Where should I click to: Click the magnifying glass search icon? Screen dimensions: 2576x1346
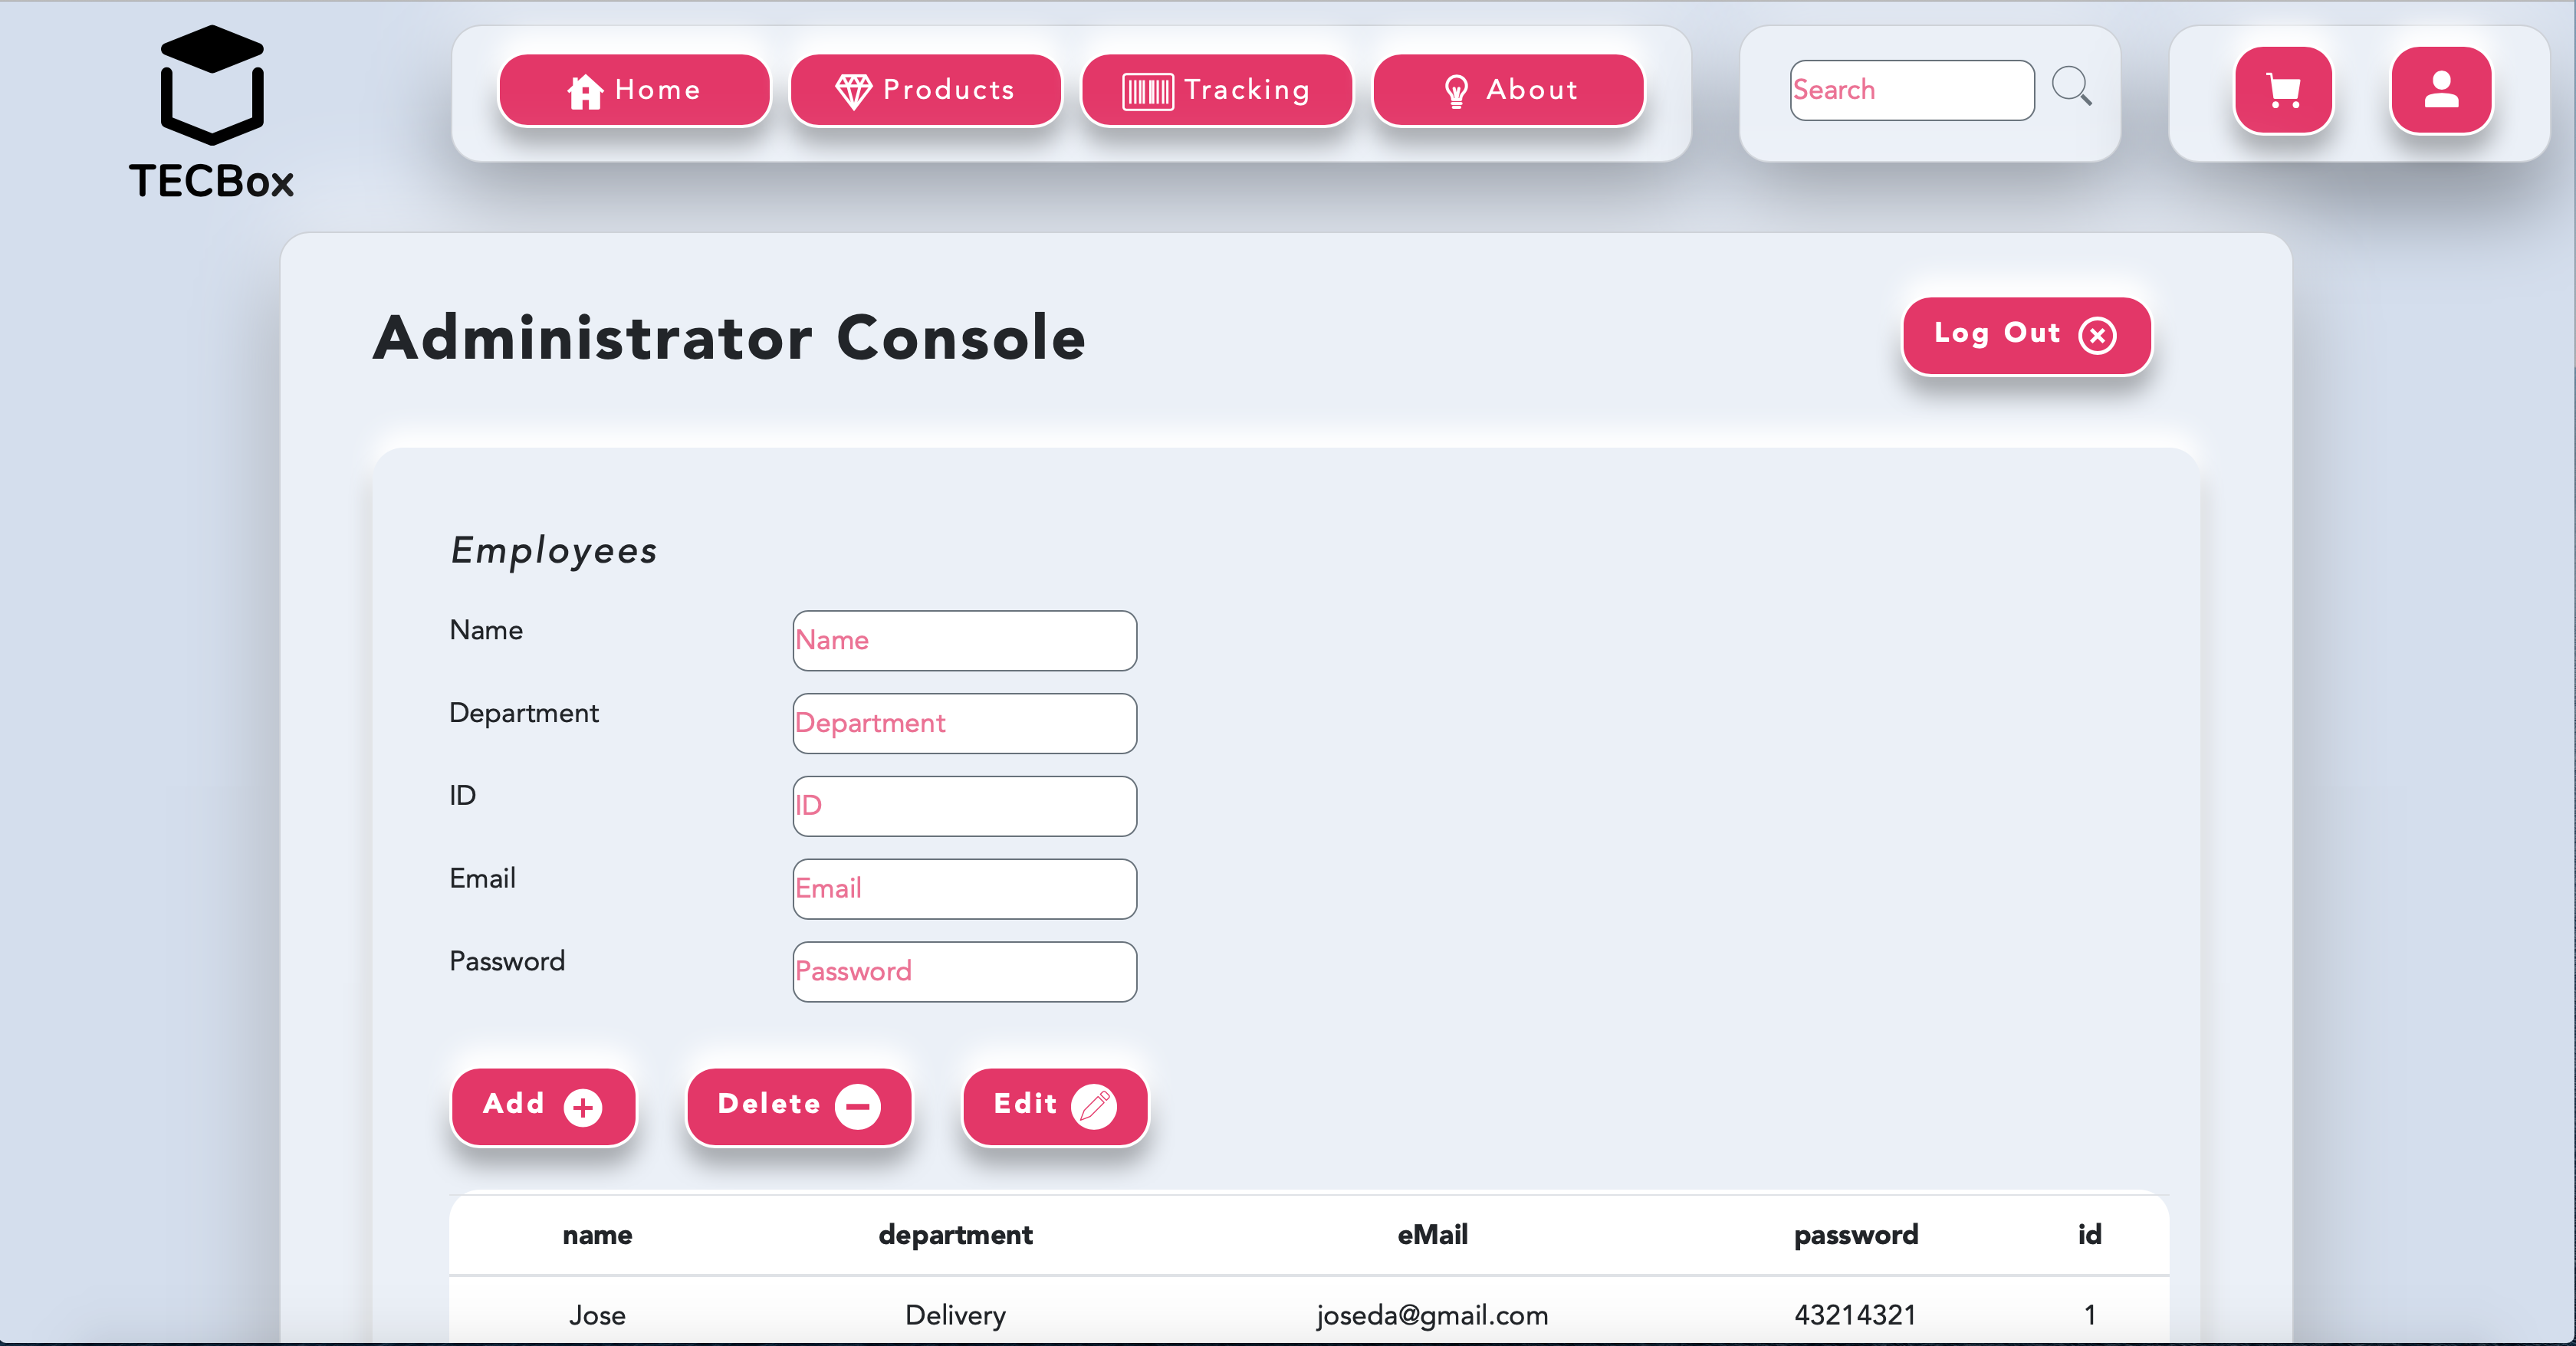pos(2071,86)
